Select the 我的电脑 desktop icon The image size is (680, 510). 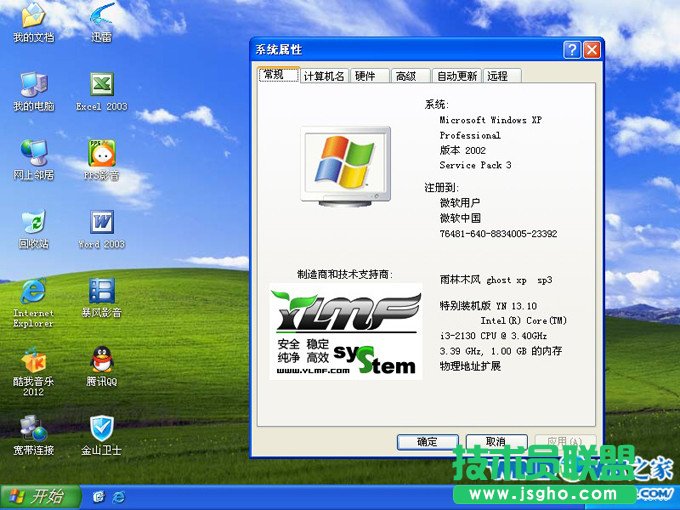pyautogui.click(x=34, y=87)
